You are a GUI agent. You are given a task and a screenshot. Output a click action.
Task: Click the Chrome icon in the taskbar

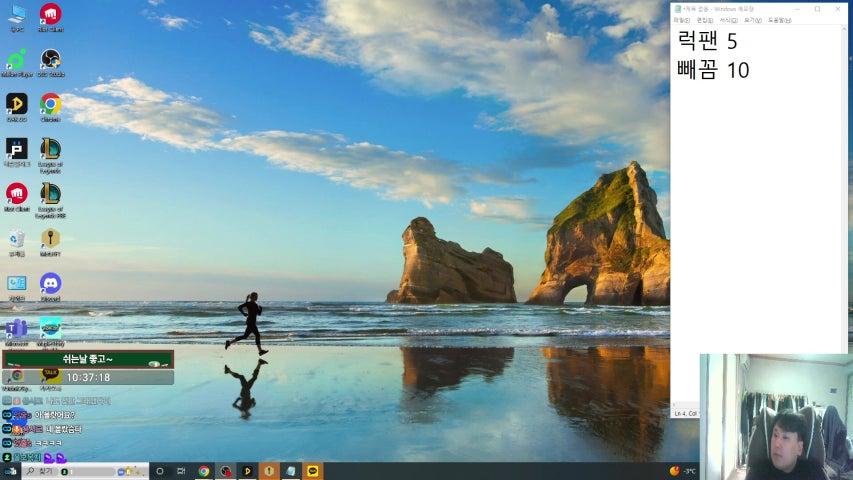[x=204, y=471]
